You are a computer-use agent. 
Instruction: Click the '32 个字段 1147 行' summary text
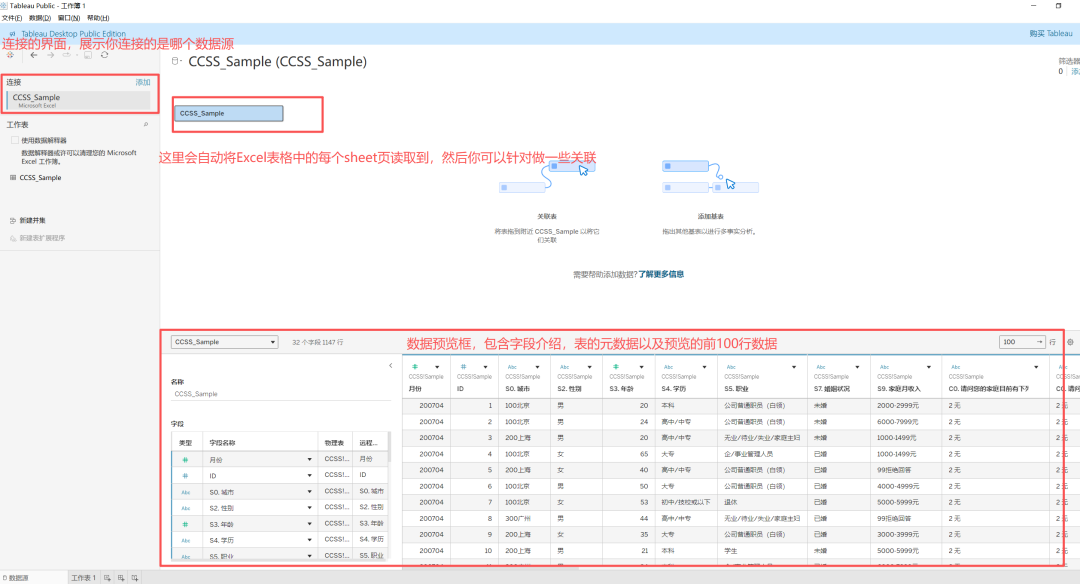coord(318,342)
